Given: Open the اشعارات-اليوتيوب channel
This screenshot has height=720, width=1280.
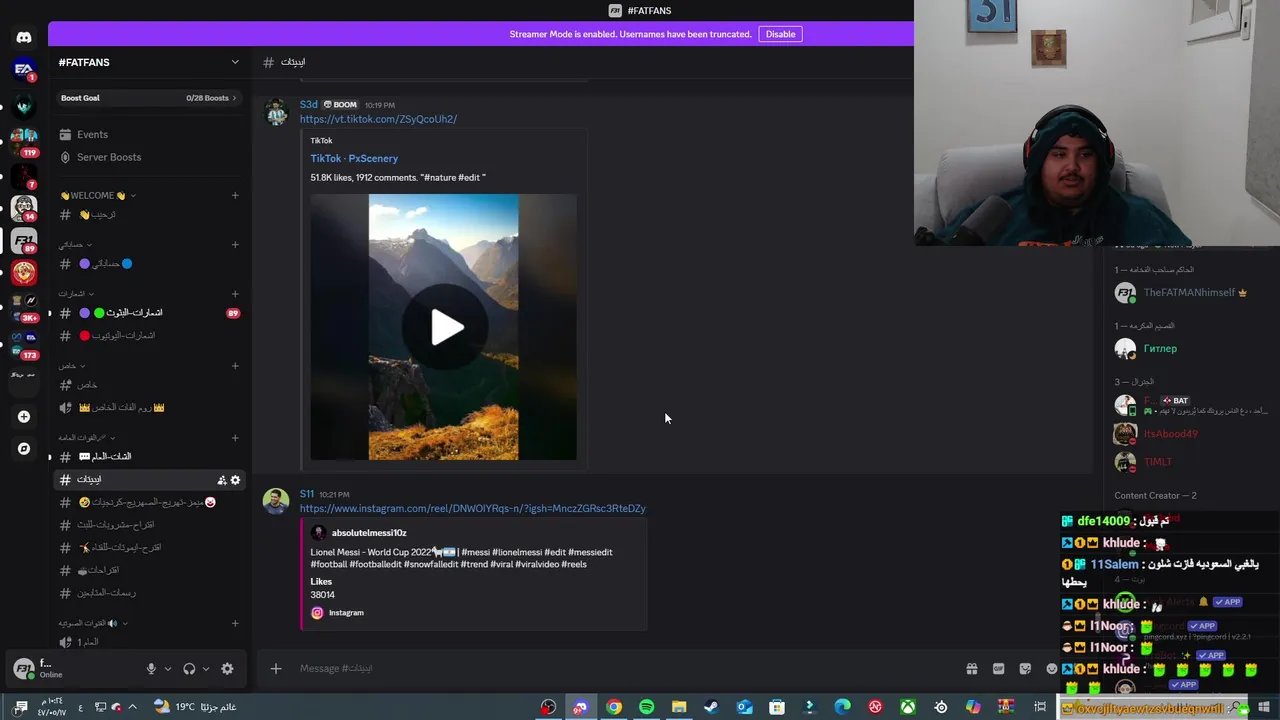Looking at the screenshot, I should pyautogui.click(x=149, y=336).
